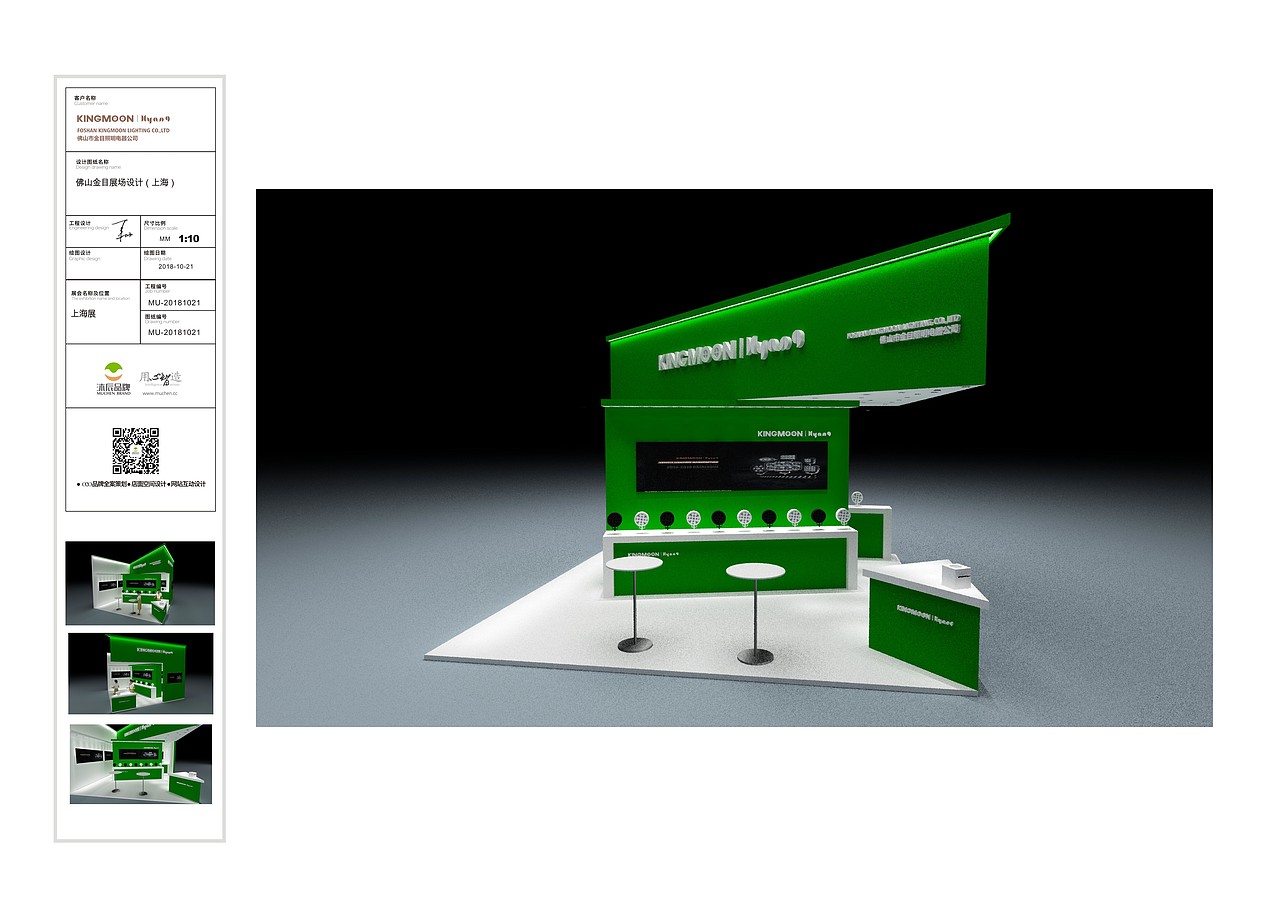Screen dimensions: 1280x905
Task: Click the '工程编号' job number label
Action: click(x=155, y=285)
